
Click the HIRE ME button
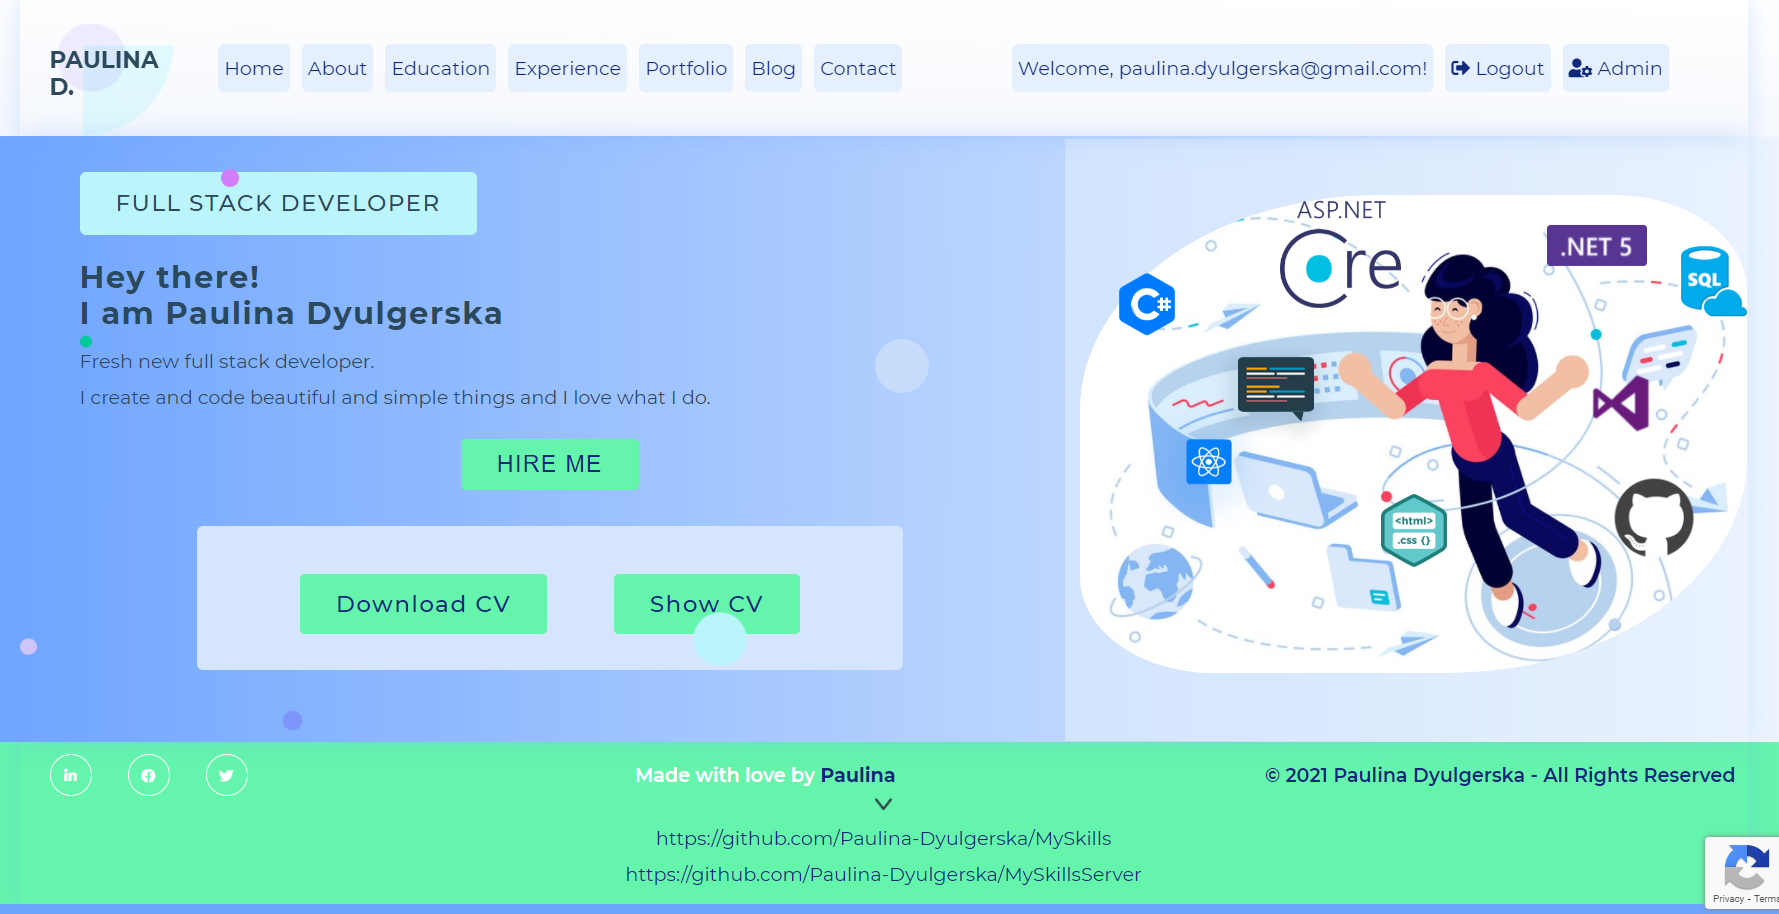(x=549, y=464)
